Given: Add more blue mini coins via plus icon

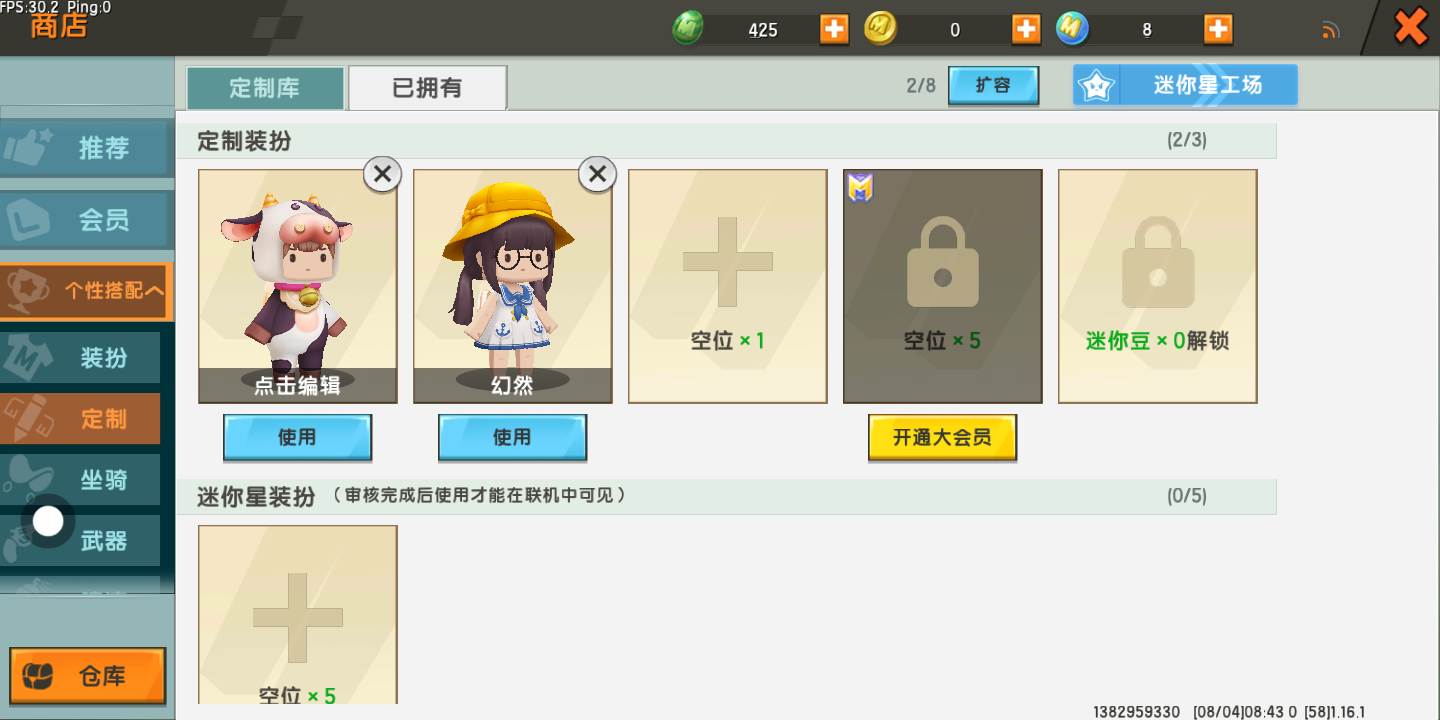Looking at the screenshot, I should pos(1218,29).
